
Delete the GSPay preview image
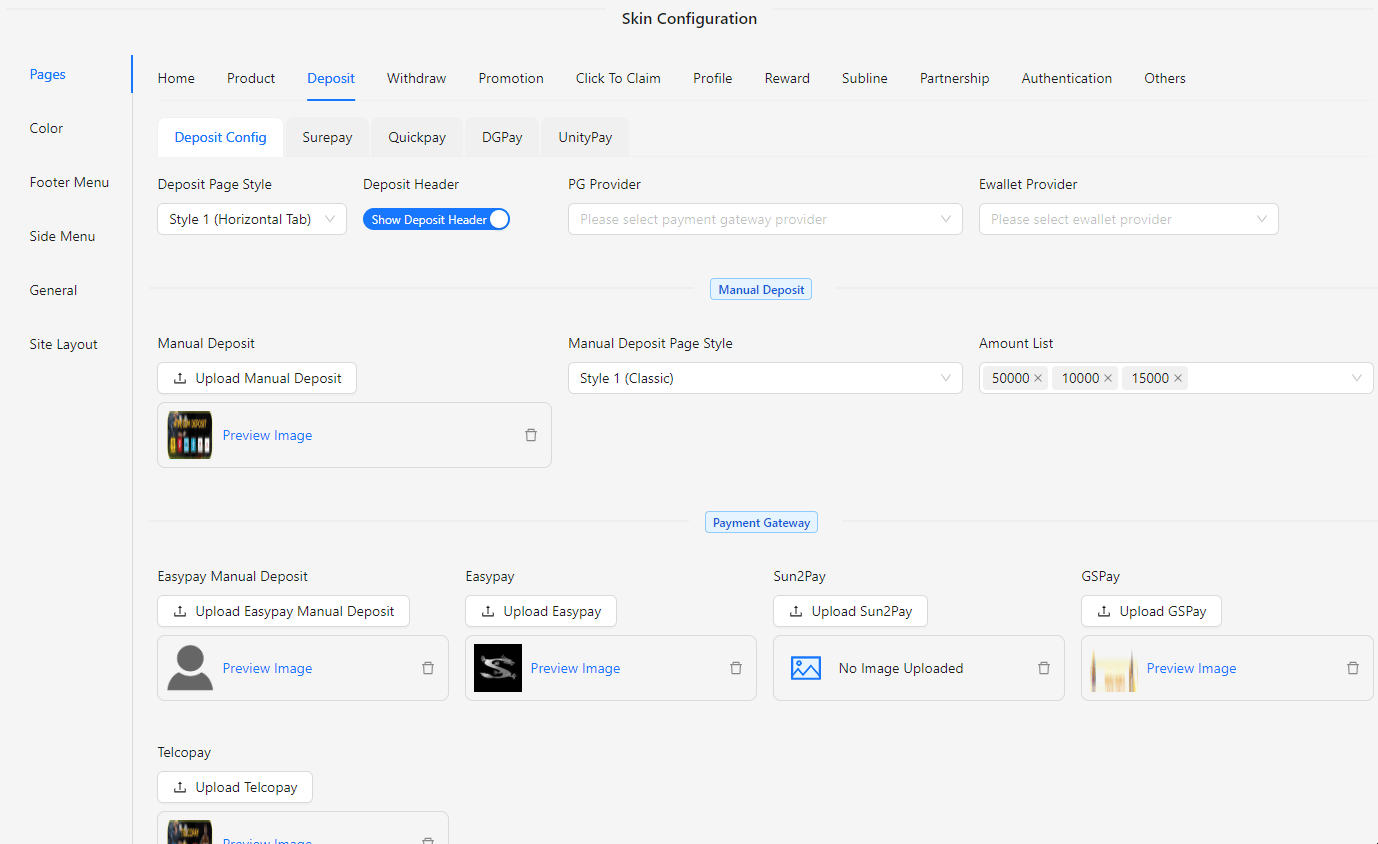click(x=1352, y=668)
